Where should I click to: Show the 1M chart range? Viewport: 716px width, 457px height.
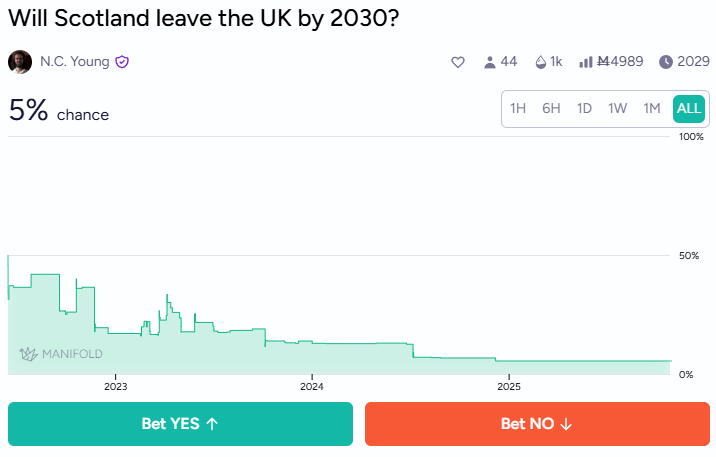[x=652, y=109]
